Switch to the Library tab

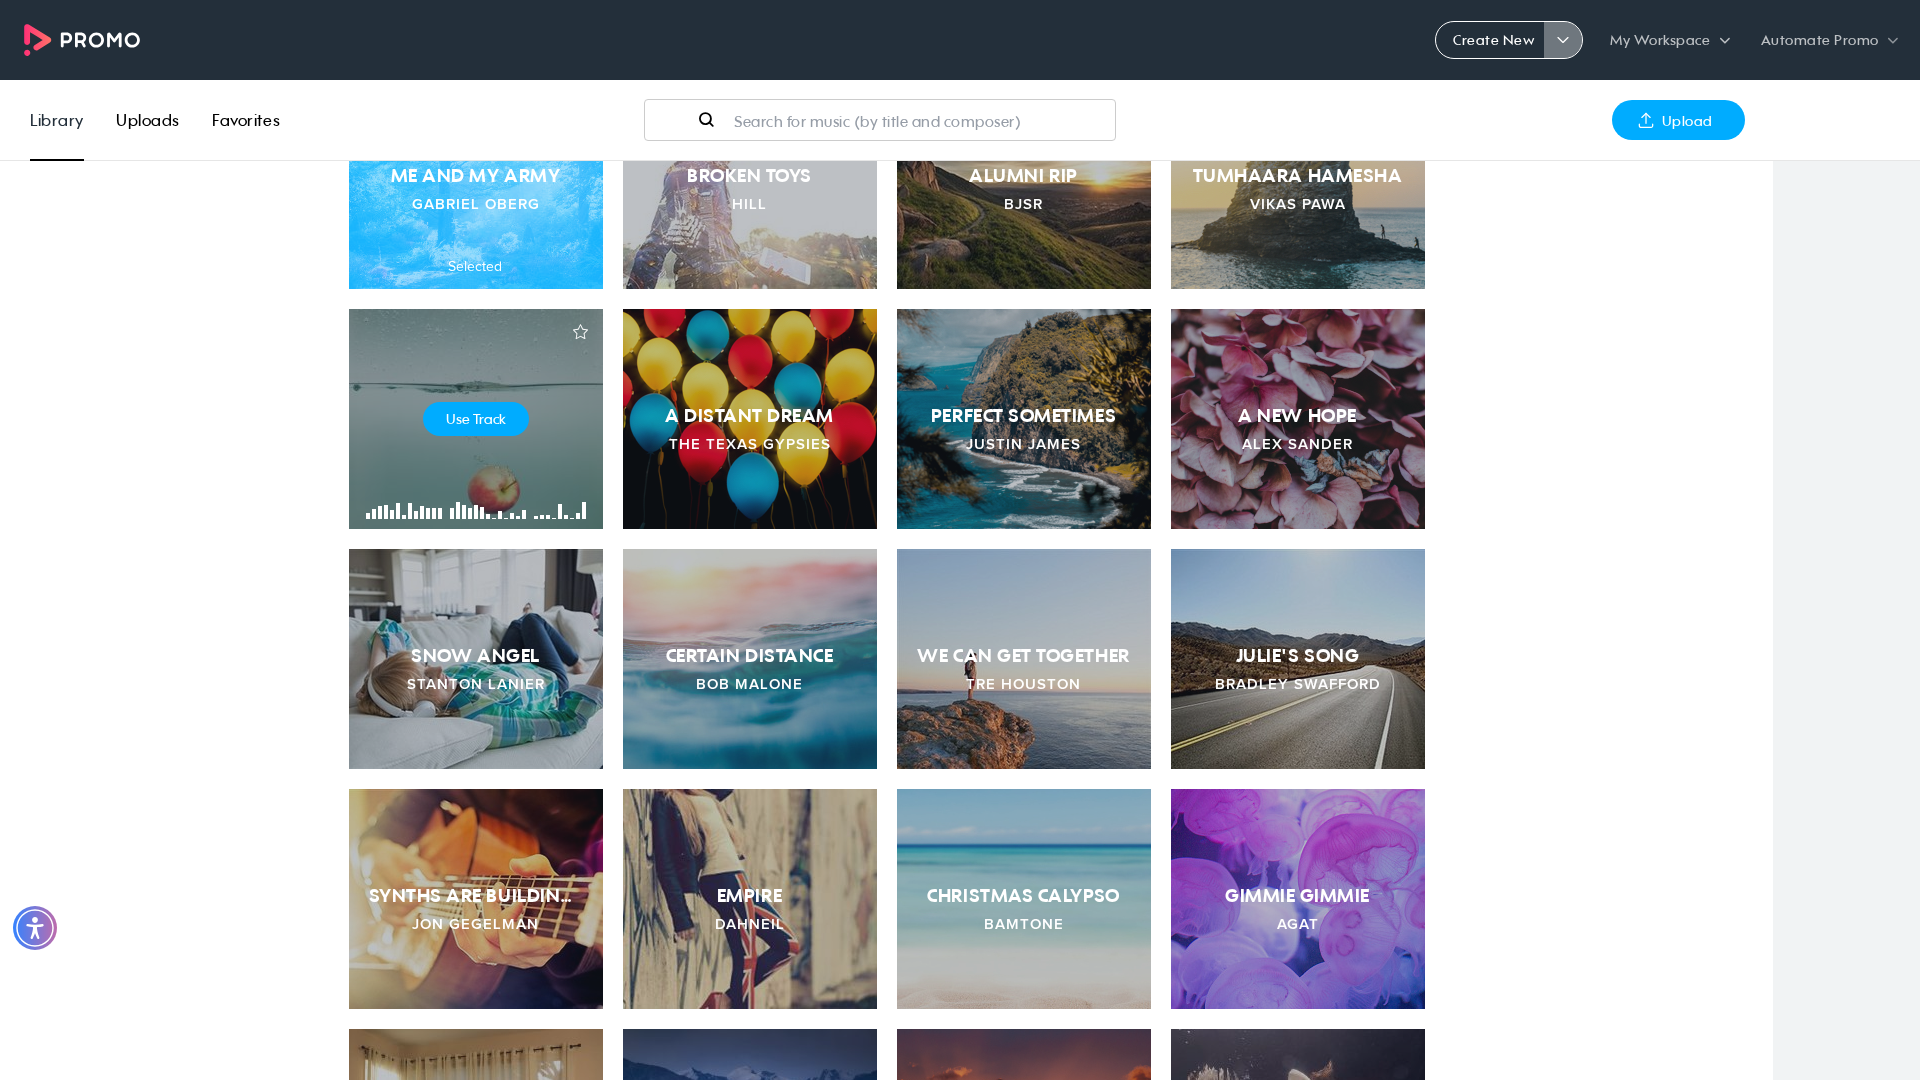pos(57,120)
